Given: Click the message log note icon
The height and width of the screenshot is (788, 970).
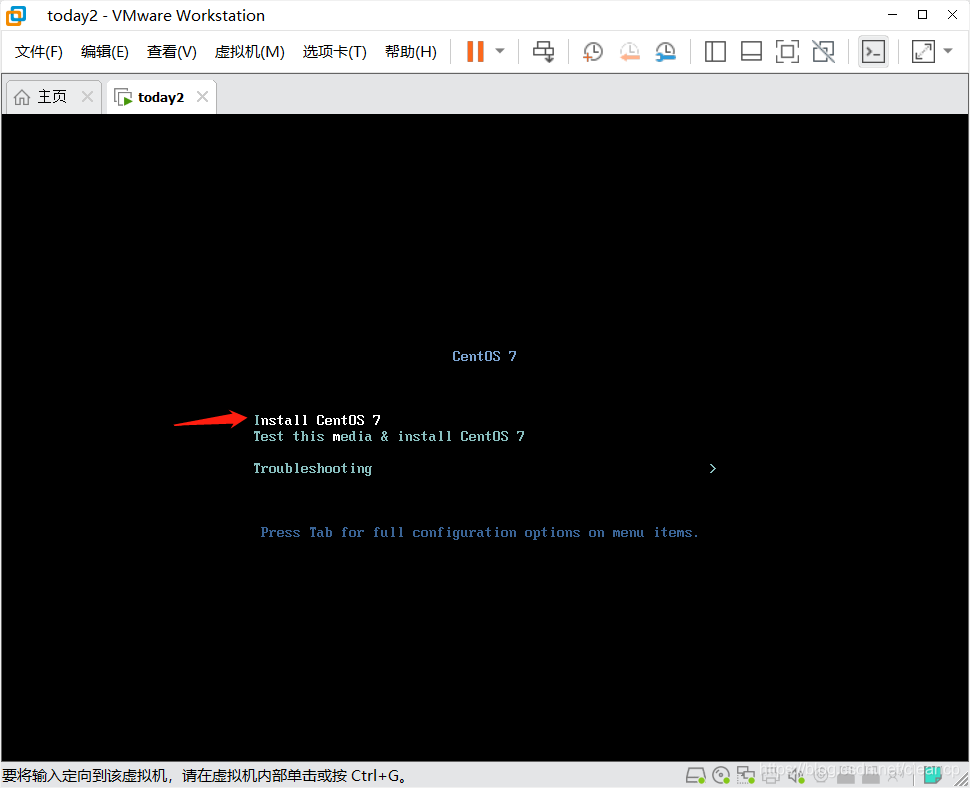Looking at the screenshot, I should pyautogui.click(x=932, y=774).
